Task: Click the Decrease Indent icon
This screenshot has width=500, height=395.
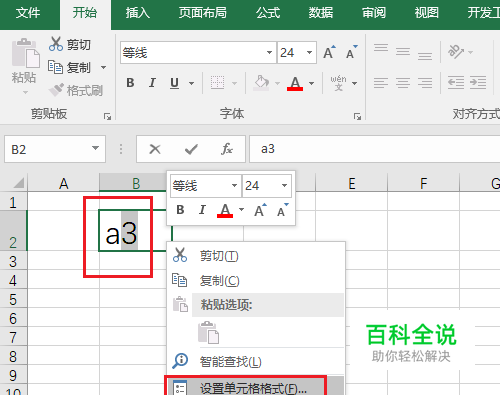Action: click(x=456, y=83)
